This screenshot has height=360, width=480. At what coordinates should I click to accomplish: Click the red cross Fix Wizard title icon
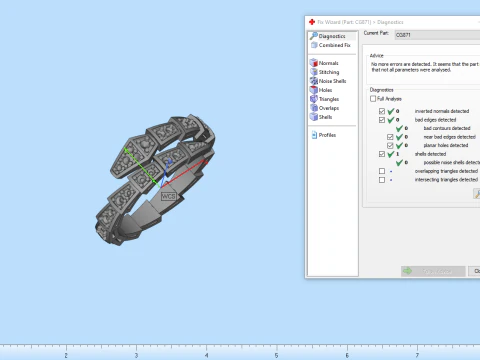312,22
